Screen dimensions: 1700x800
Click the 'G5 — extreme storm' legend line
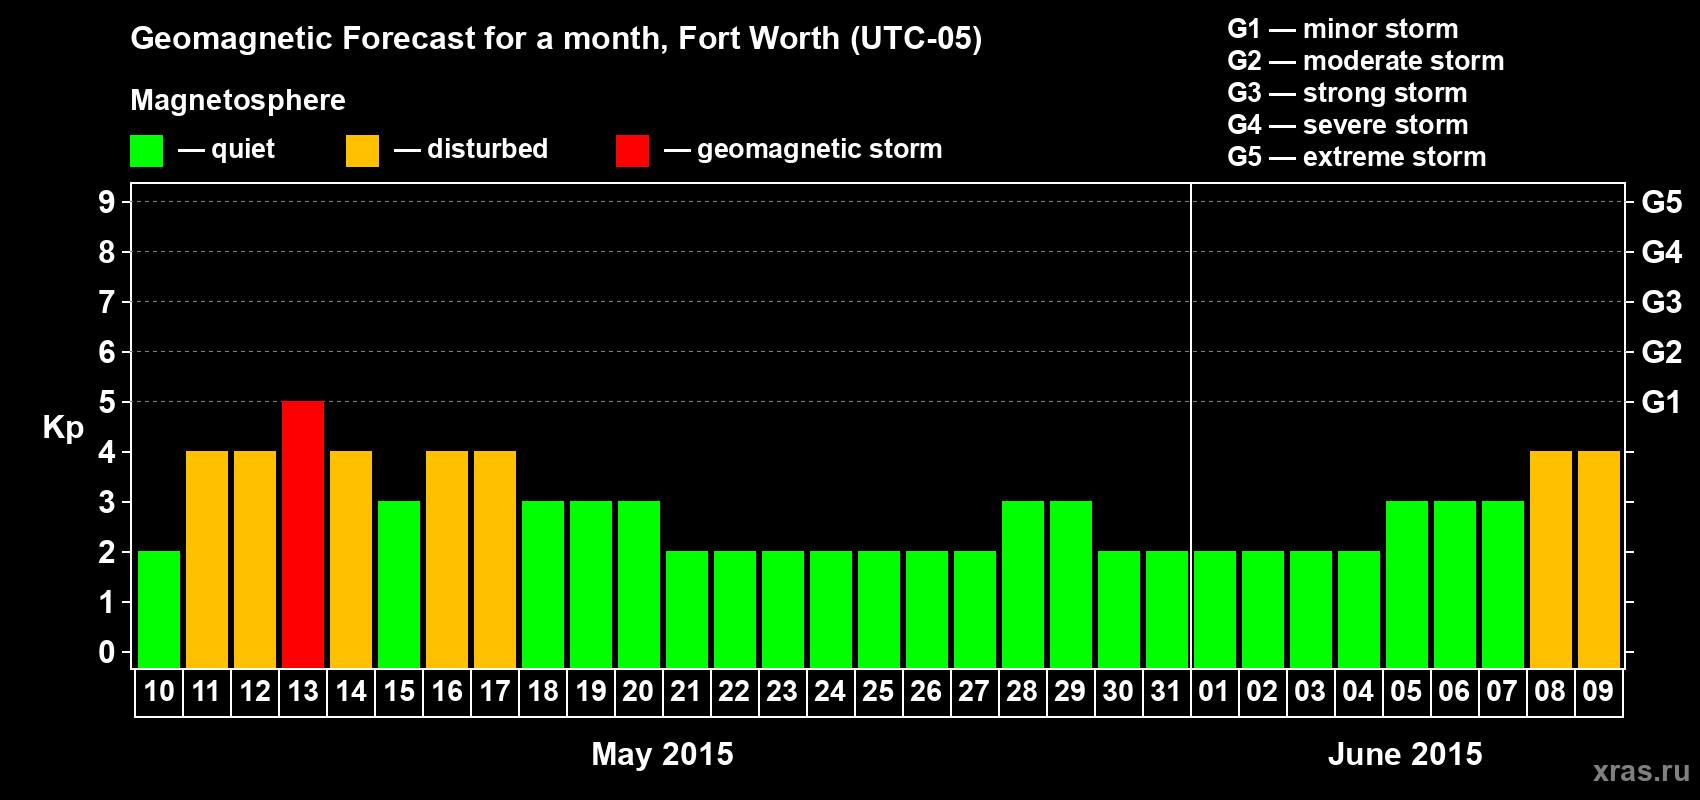1357,157
